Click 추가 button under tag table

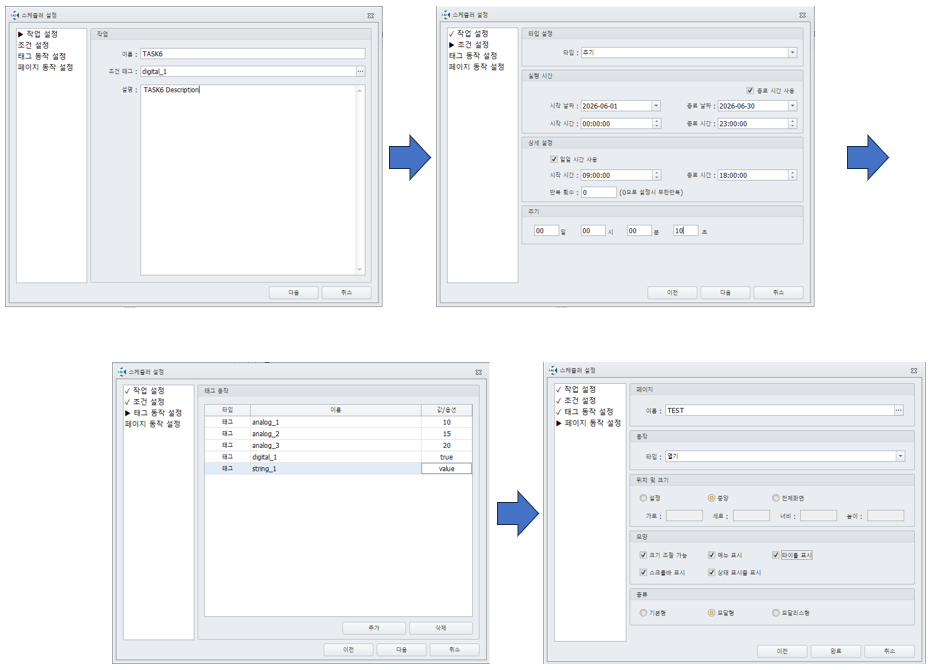(x=374, y=628)
